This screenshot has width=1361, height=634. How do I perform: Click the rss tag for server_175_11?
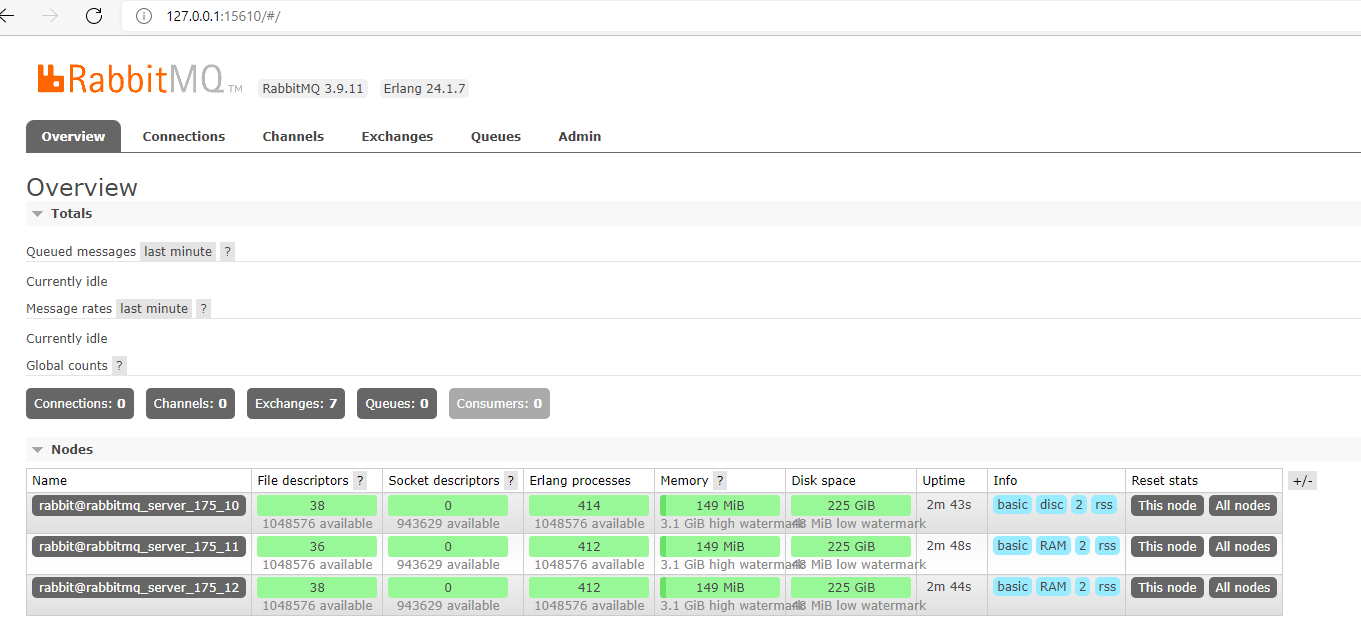(1107, 546)
